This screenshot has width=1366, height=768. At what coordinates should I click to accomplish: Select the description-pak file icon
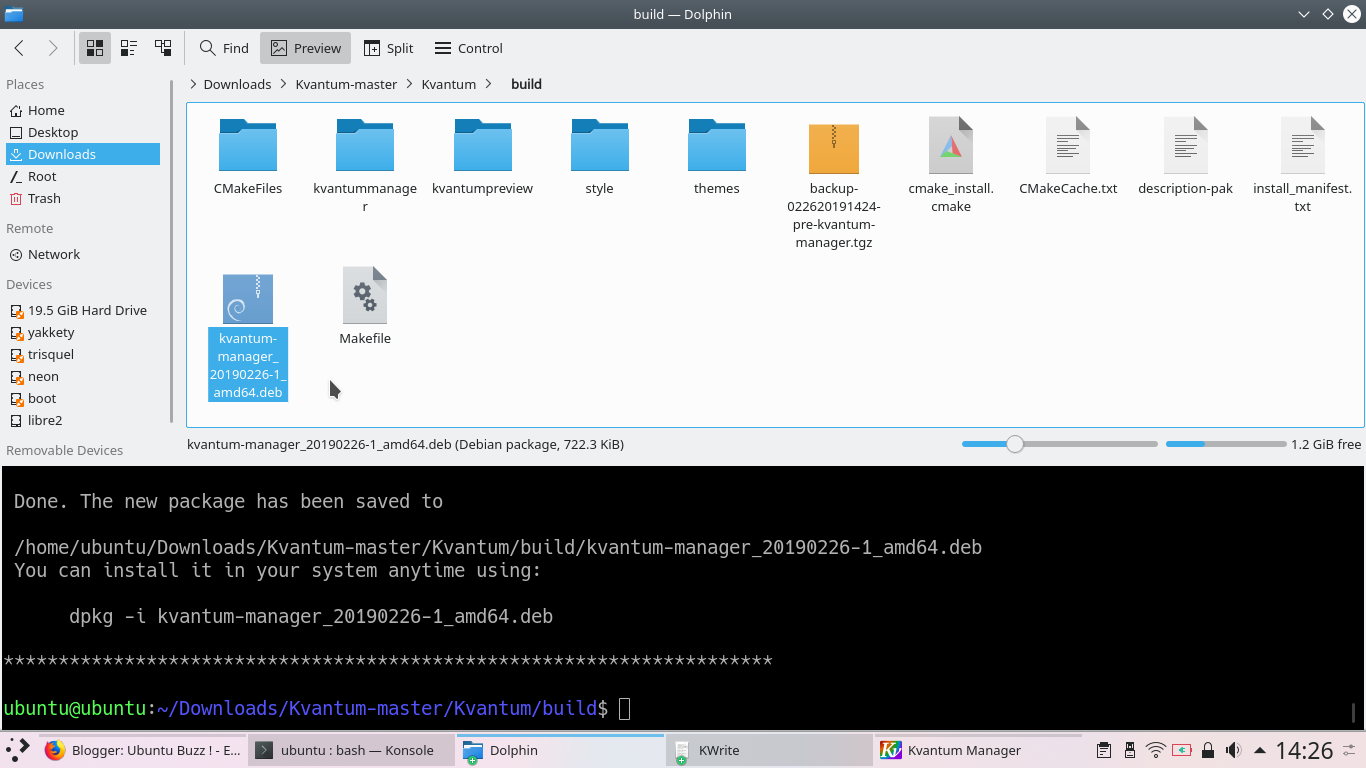pos(1186,145)
